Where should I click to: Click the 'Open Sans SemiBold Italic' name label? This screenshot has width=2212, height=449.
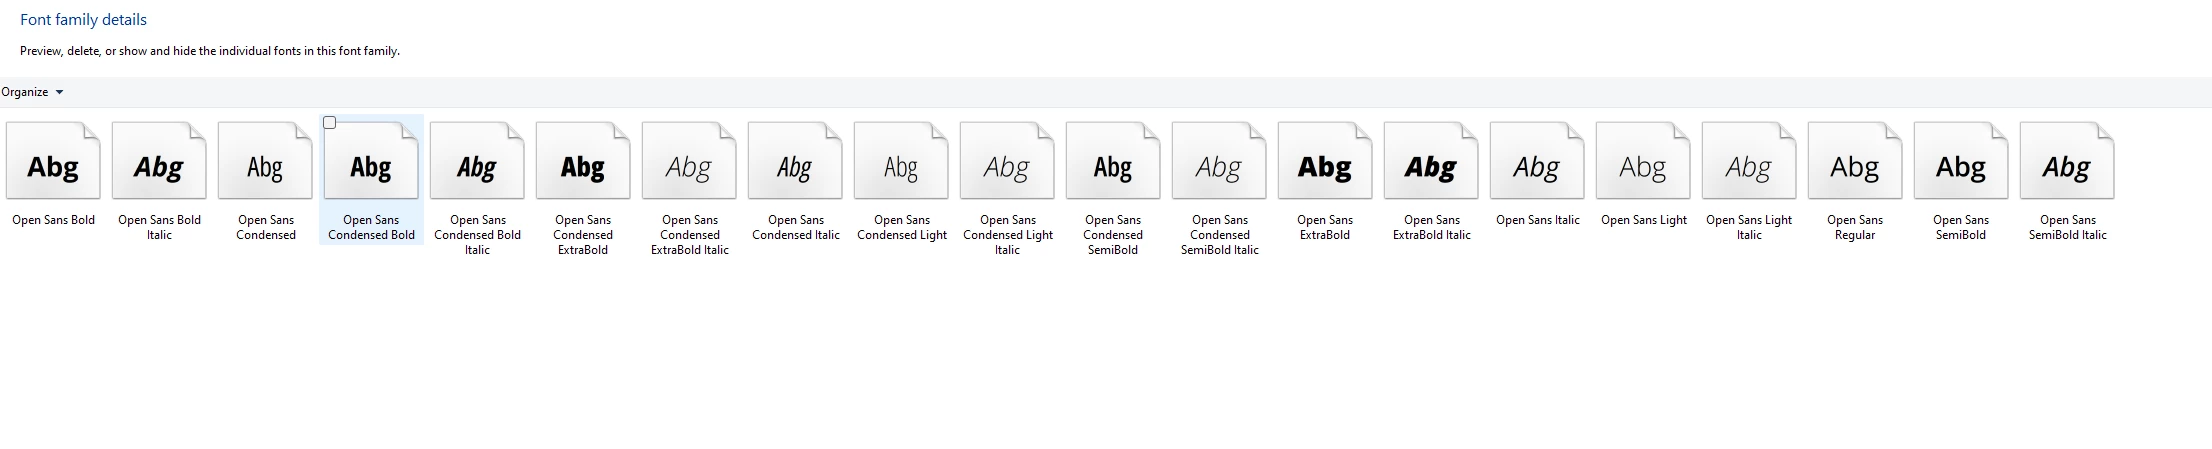[2067, 227]
